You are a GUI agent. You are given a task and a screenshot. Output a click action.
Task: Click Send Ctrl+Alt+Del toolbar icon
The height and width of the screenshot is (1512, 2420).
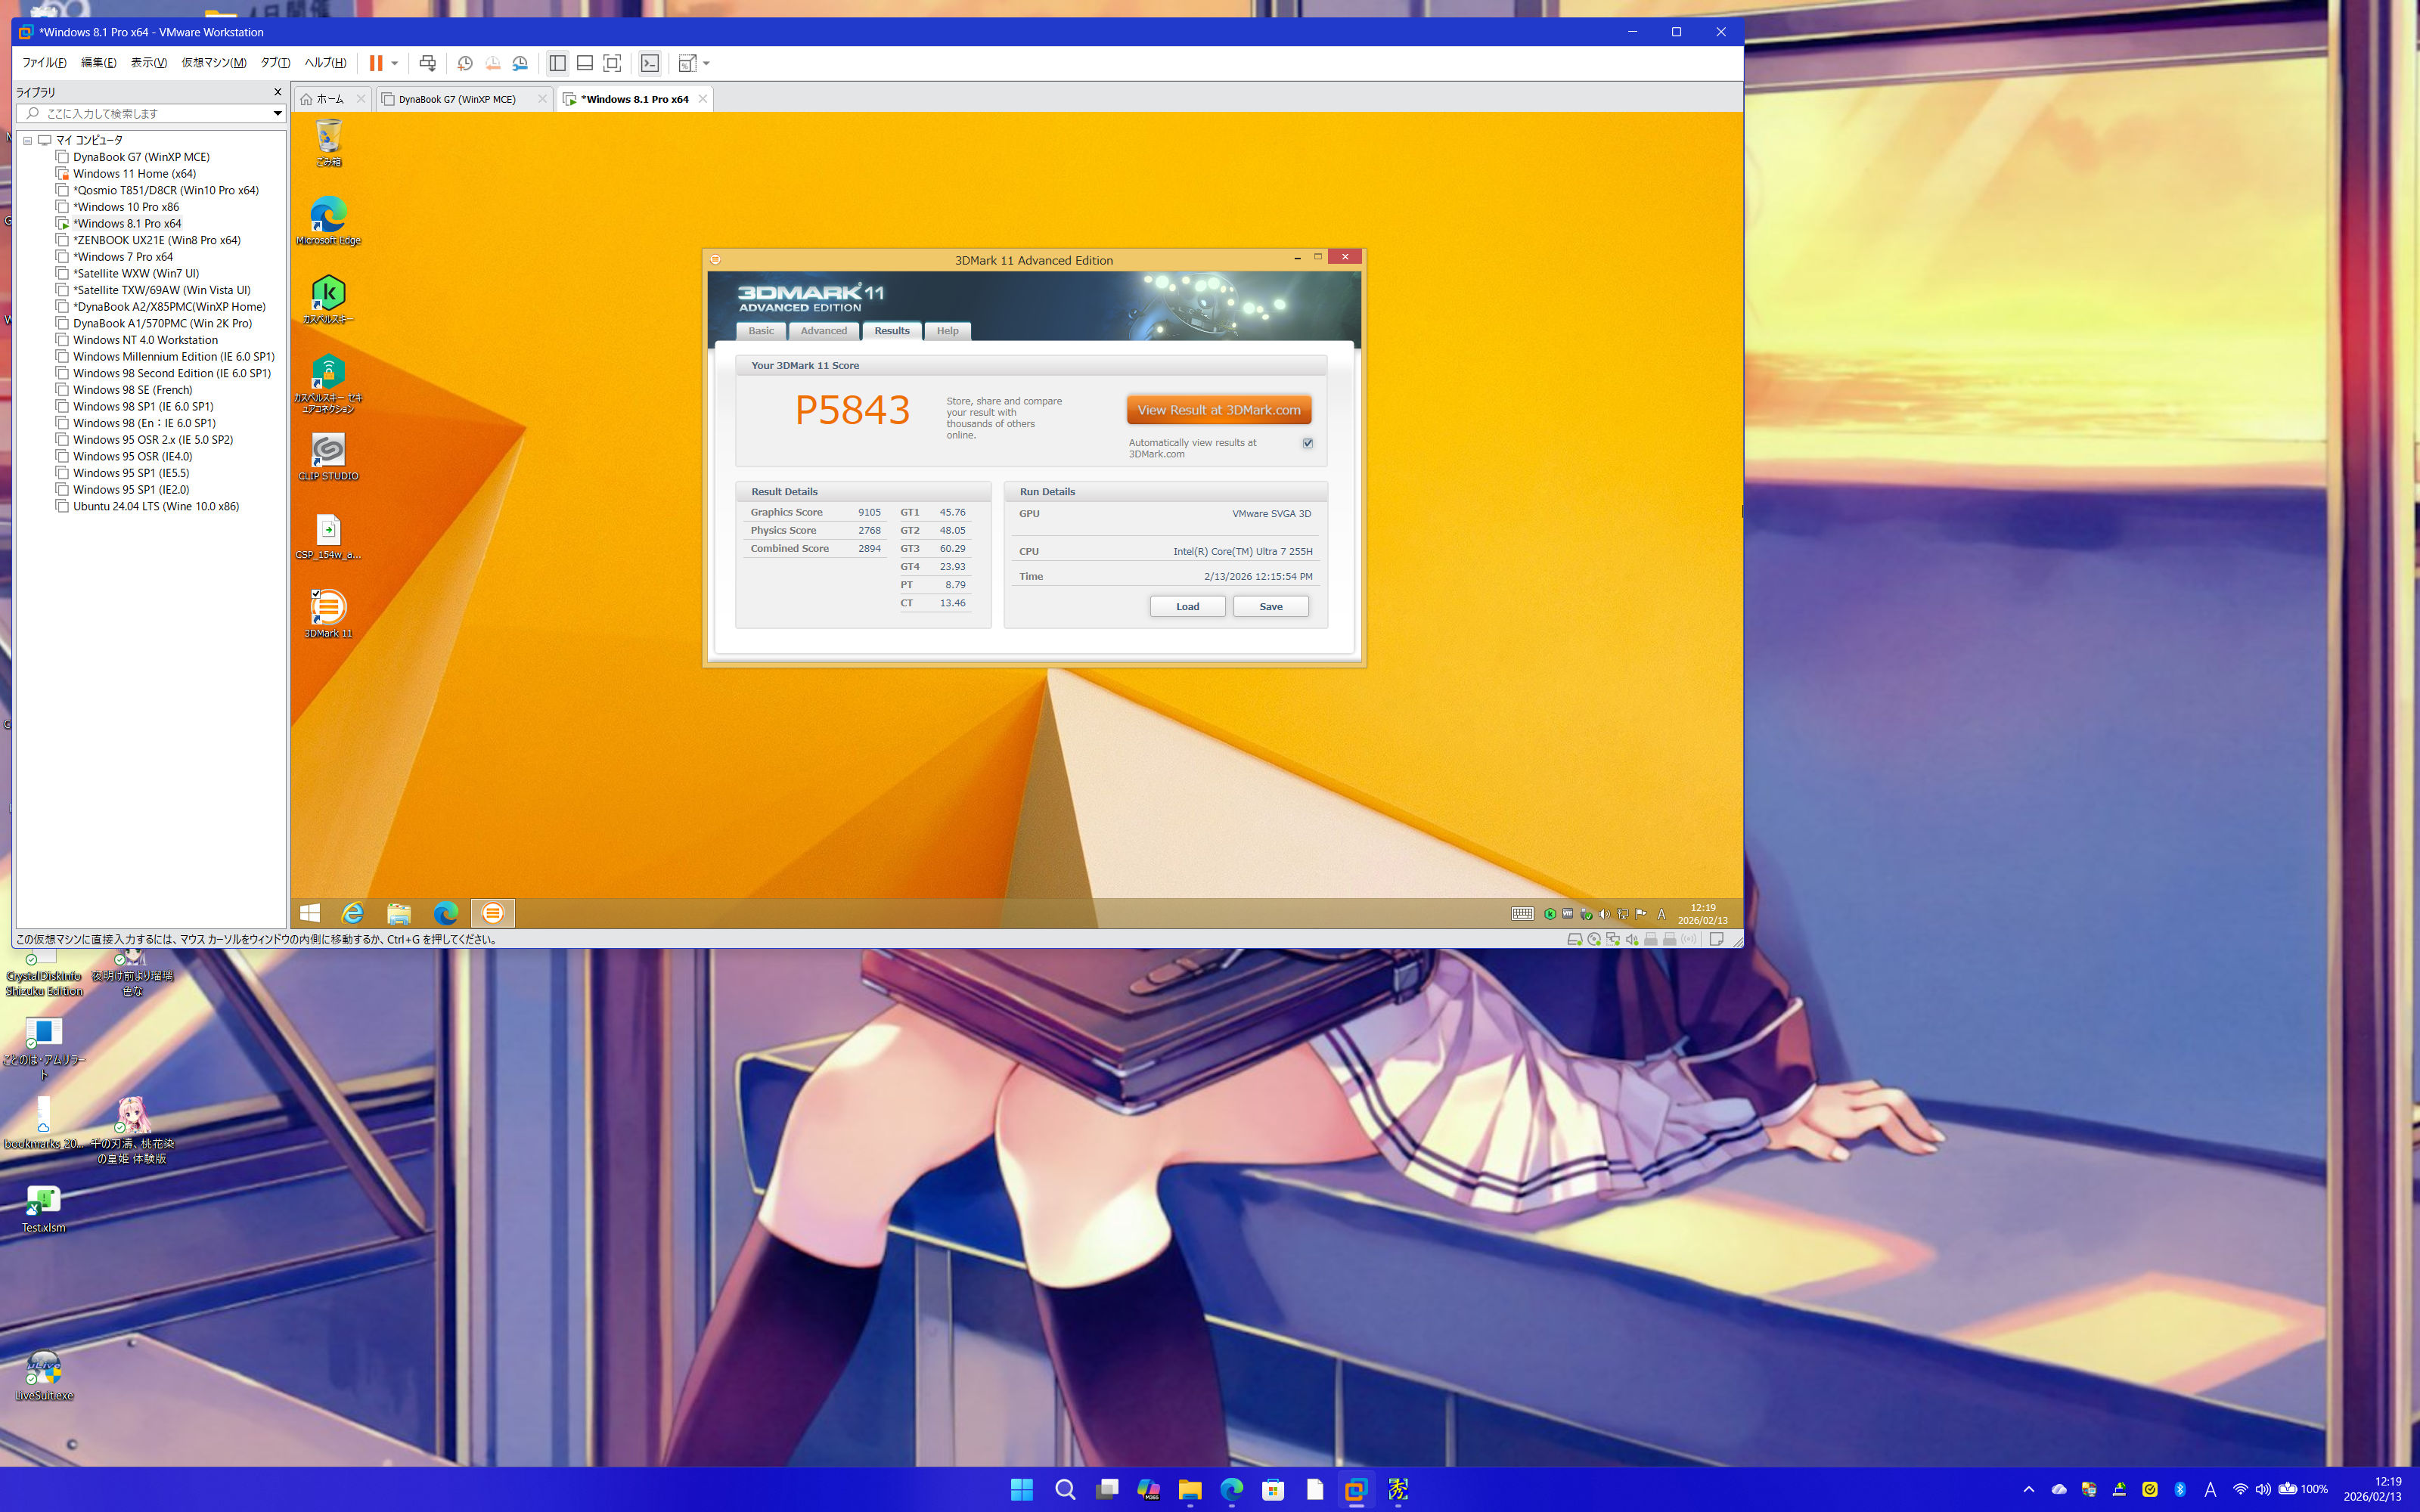[x=428, y=63]
